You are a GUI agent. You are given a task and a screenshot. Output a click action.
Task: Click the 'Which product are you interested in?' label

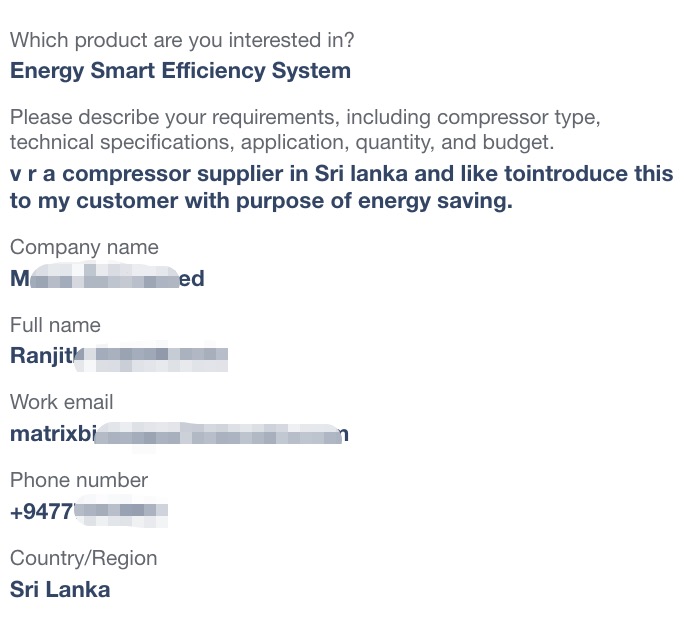pos(182,41)
